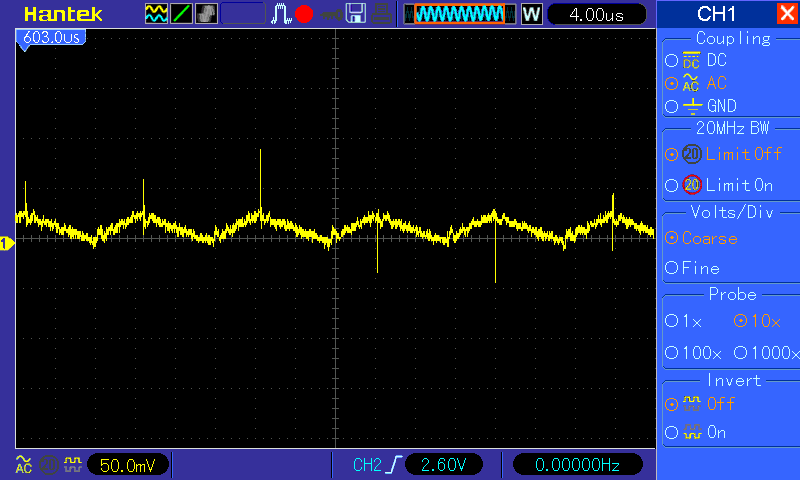800x480 pixels.
Task: Click the ground symbol icon
Action: (x=692, y=106)
